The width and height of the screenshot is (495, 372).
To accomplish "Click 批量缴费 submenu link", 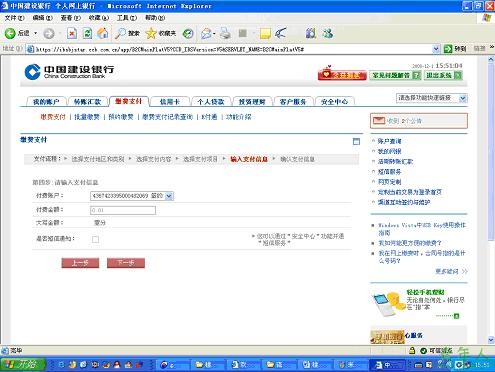I will pos(87,117).
